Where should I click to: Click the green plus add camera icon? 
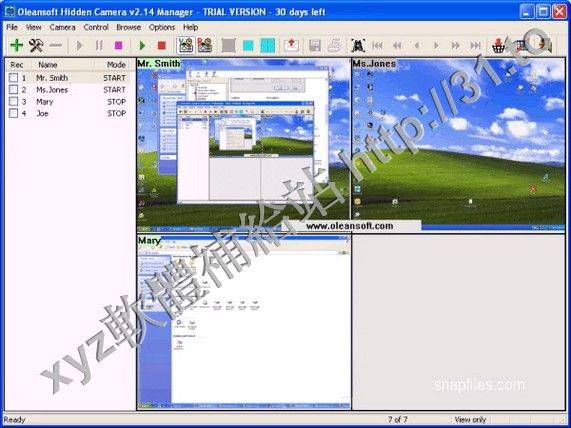16,45
